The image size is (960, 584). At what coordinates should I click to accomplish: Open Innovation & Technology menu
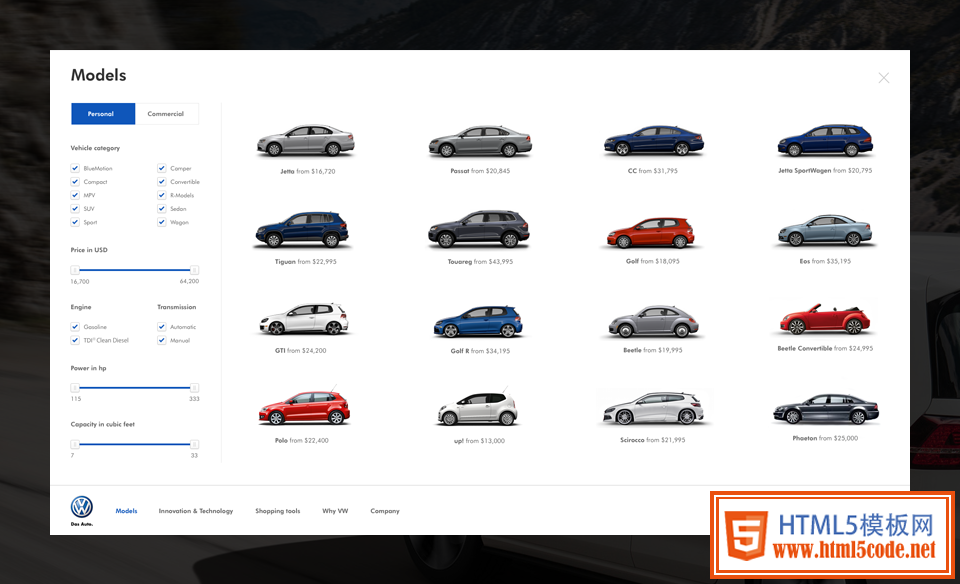point(196,511)
